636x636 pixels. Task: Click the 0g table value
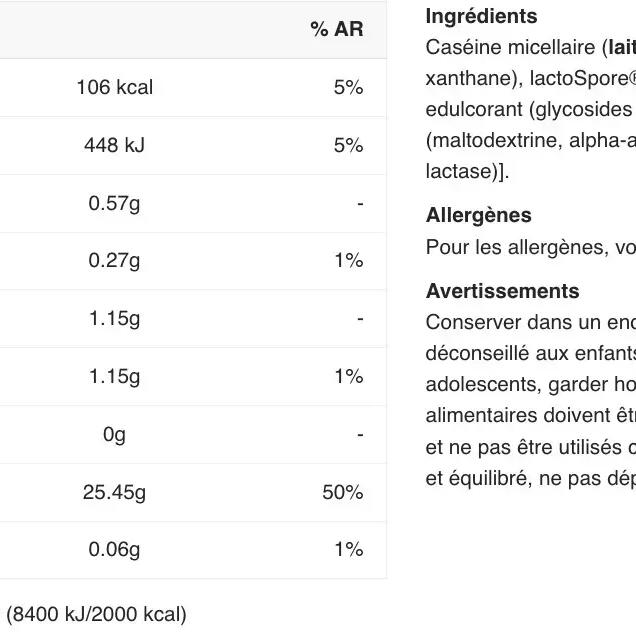(x=114, y=434)
